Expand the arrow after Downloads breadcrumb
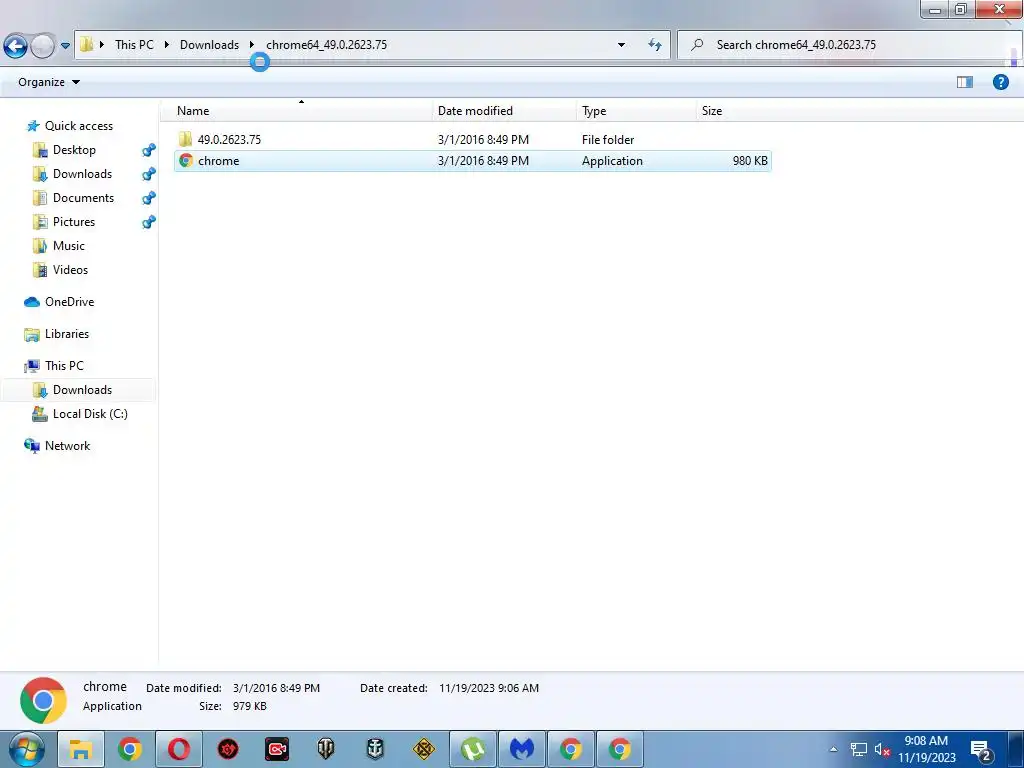This screenshot has width=1024, height=768. click(251, 44)
